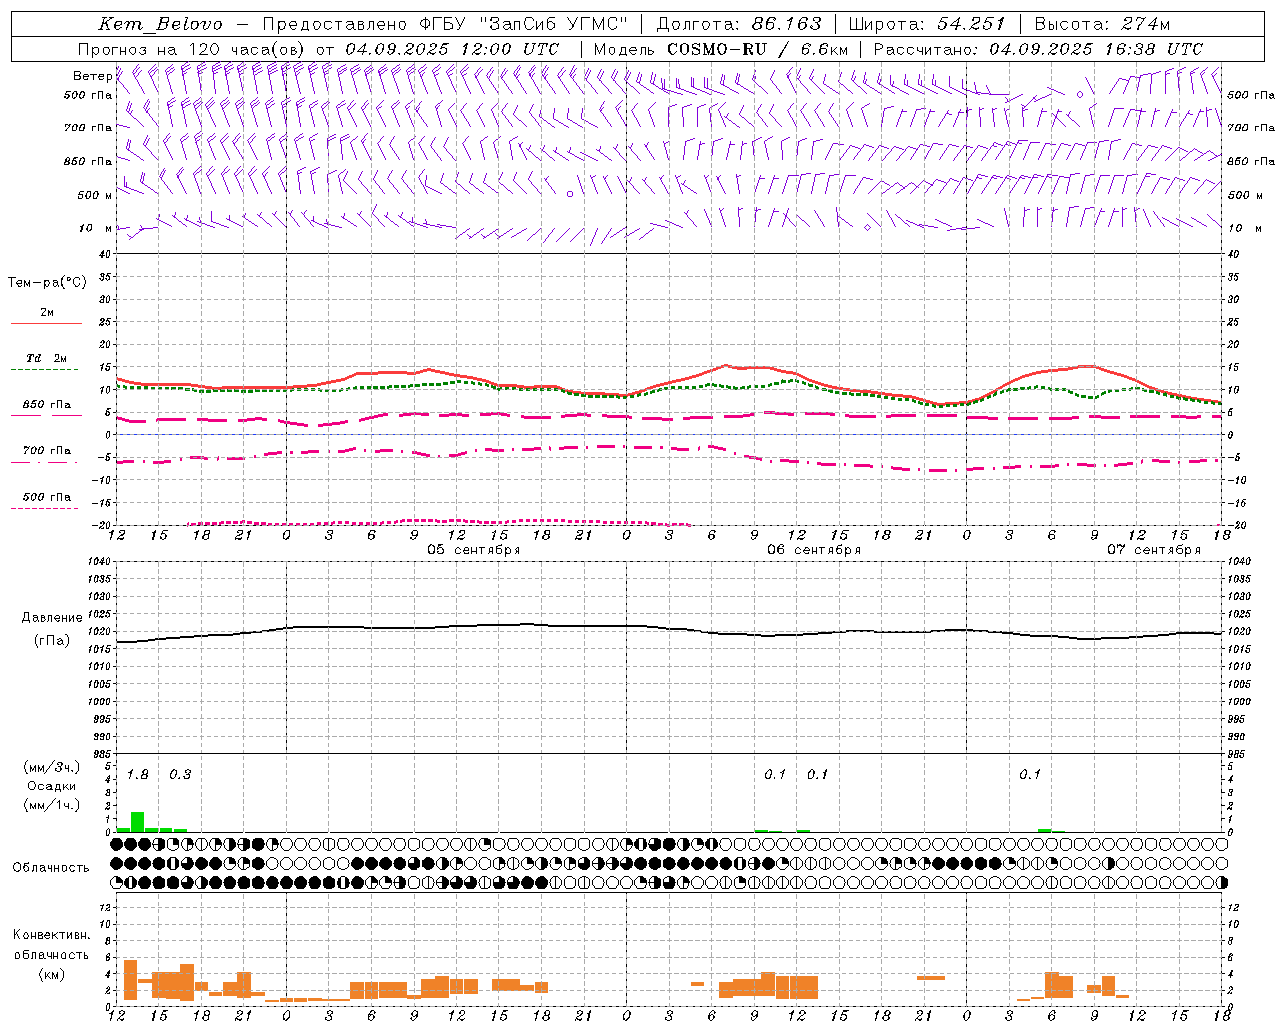The height and width of the screenshot is (1024, 1280).
Task: Click the tallest green precipitation bar
Action: (x=137, y=822)
